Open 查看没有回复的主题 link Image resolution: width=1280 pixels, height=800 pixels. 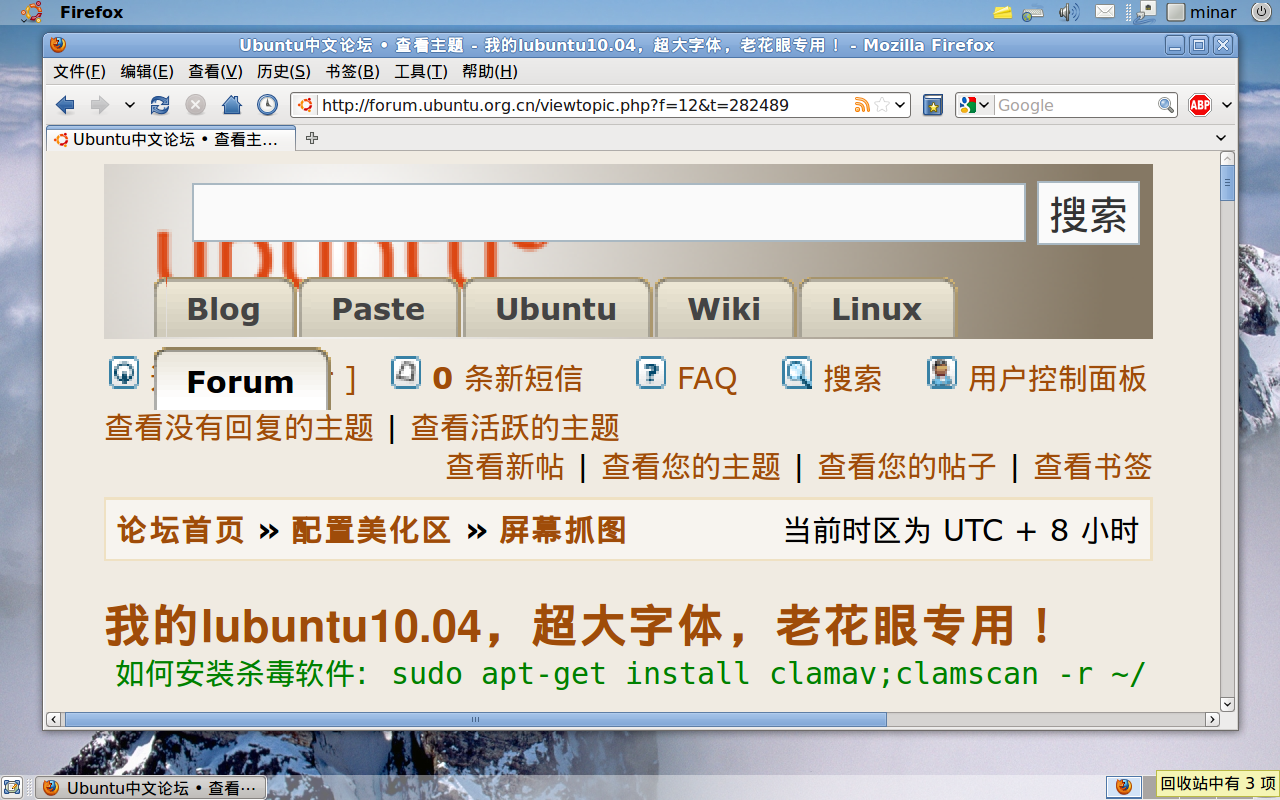click(239, 428)
